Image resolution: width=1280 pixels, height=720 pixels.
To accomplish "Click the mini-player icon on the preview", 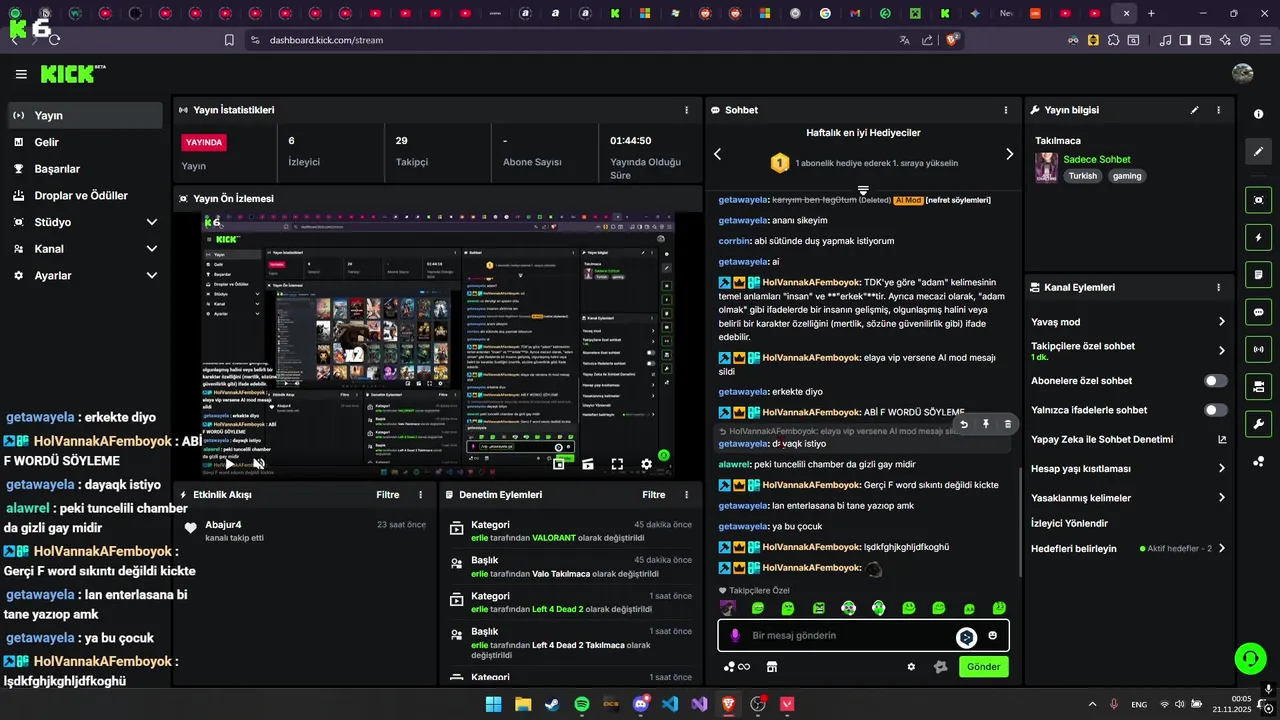I will [559, 464].
